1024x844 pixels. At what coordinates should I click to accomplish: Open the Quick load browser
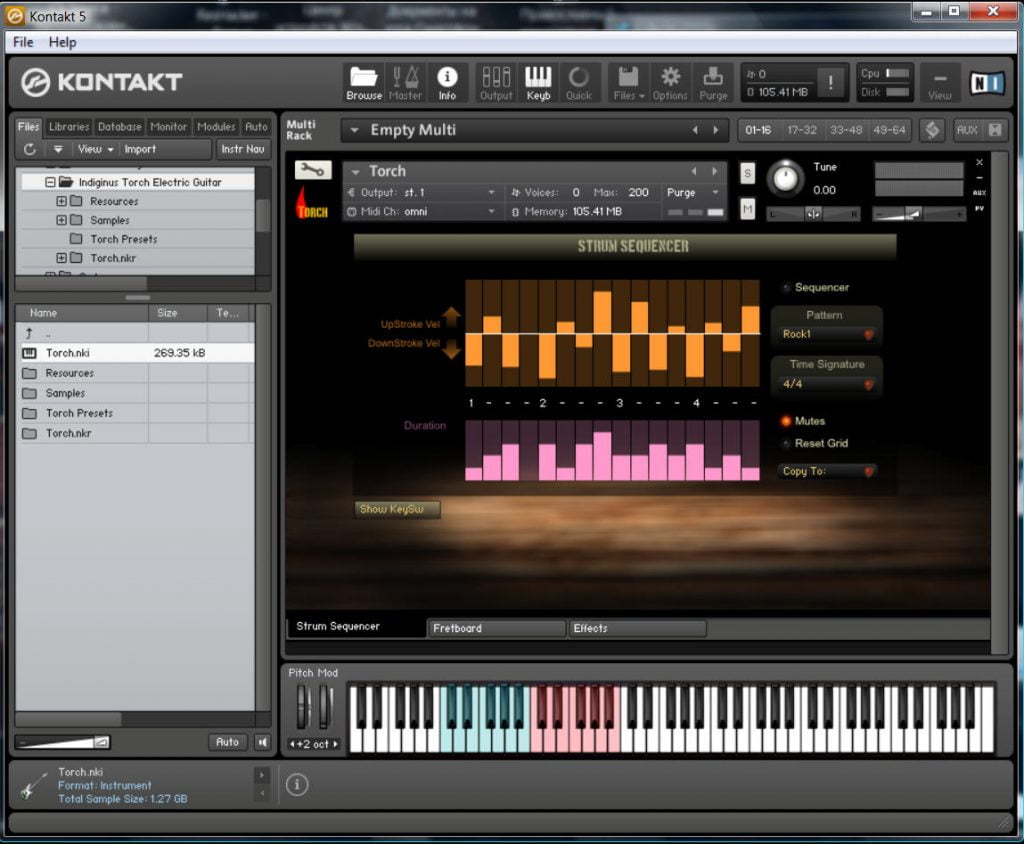579,83
